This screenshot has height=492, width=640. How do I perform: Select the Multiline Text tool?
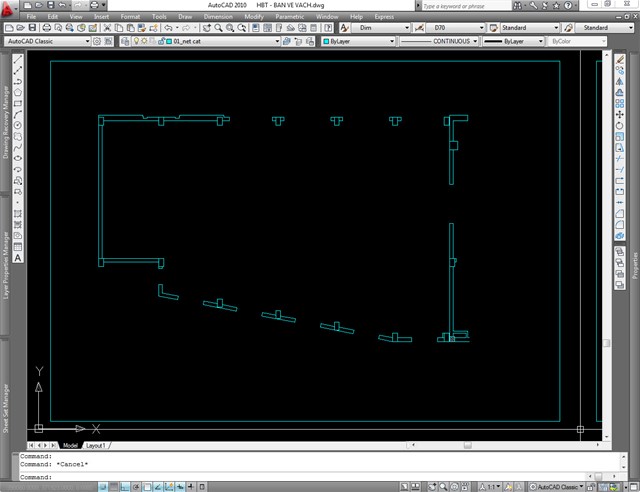pos(18,258)
